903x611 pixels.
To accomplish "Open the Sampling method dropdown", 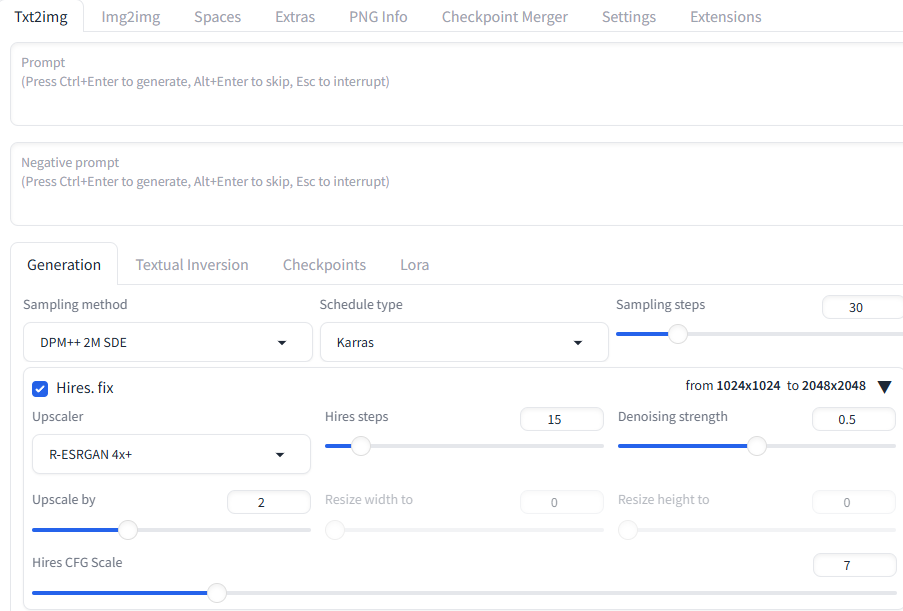I will point(168,342).
